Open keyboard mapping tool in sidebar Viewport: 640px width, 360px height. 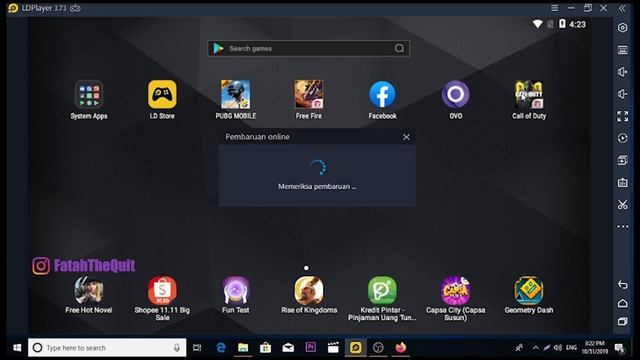[x=622, y=50]
